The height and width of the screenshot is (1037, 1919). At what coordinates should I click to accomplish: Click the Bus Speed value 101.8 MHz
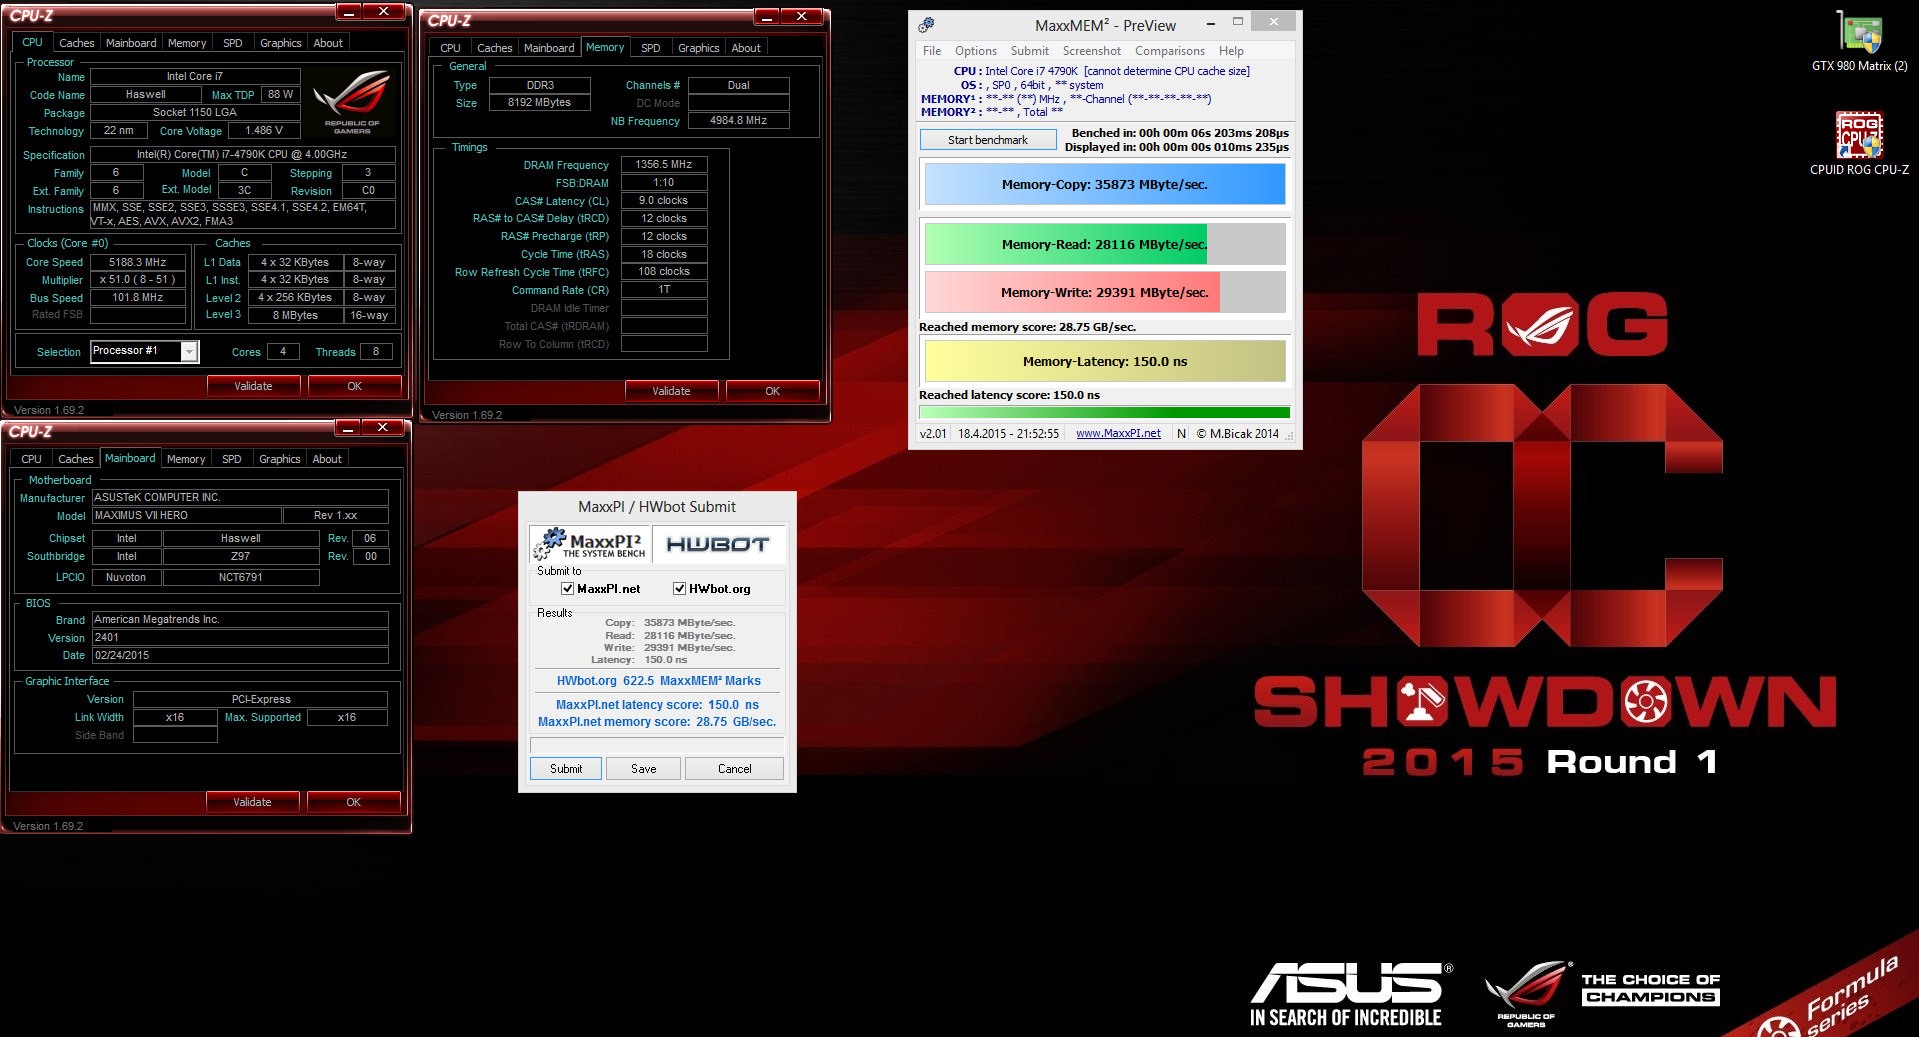(x=138, y=298)
